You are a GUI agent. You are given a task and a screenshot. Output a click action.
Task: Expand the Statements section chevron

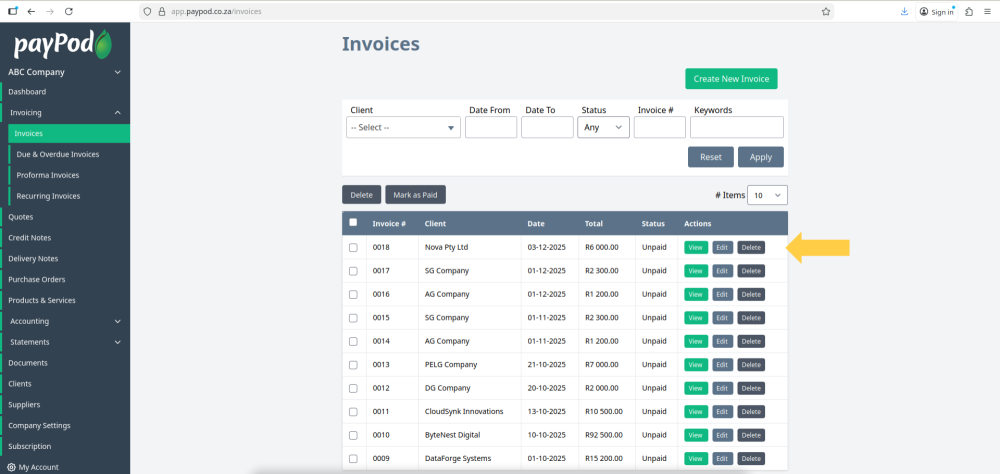coord(117,342)
